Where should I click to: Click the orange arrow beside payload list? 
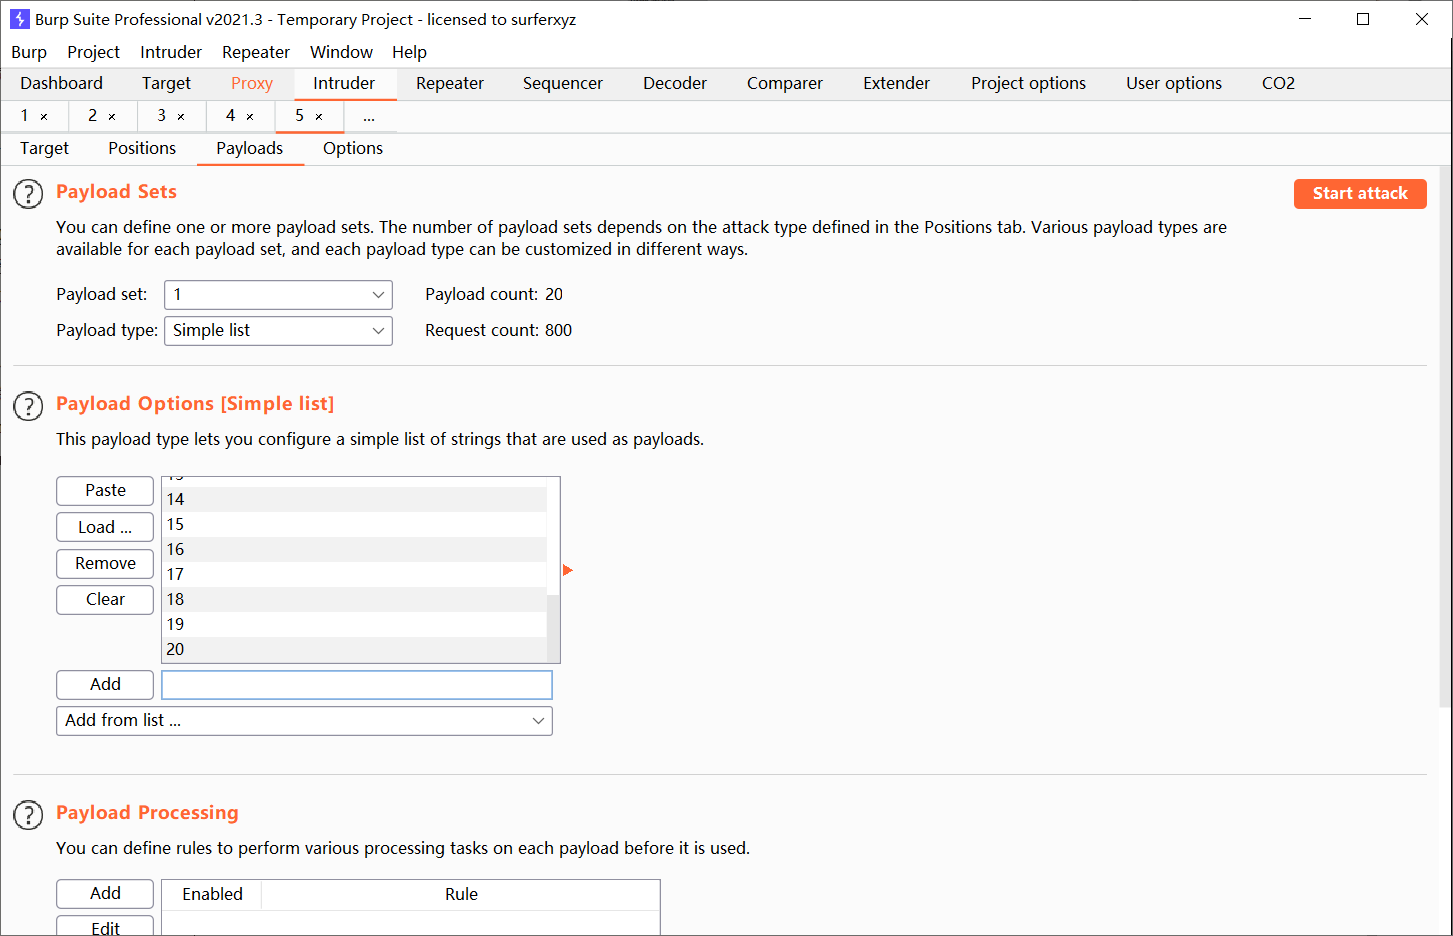[567, 570]
